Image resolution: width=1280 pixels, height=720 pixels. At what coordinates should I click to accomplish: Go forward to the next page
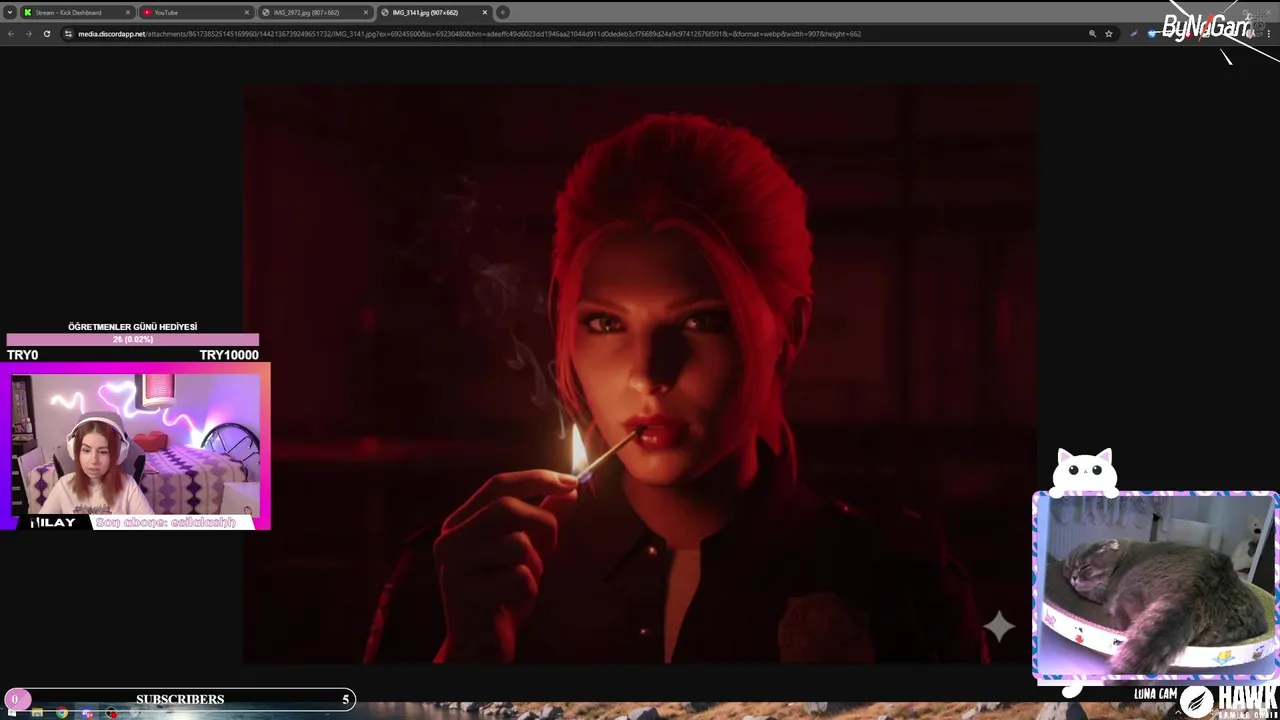28,34
